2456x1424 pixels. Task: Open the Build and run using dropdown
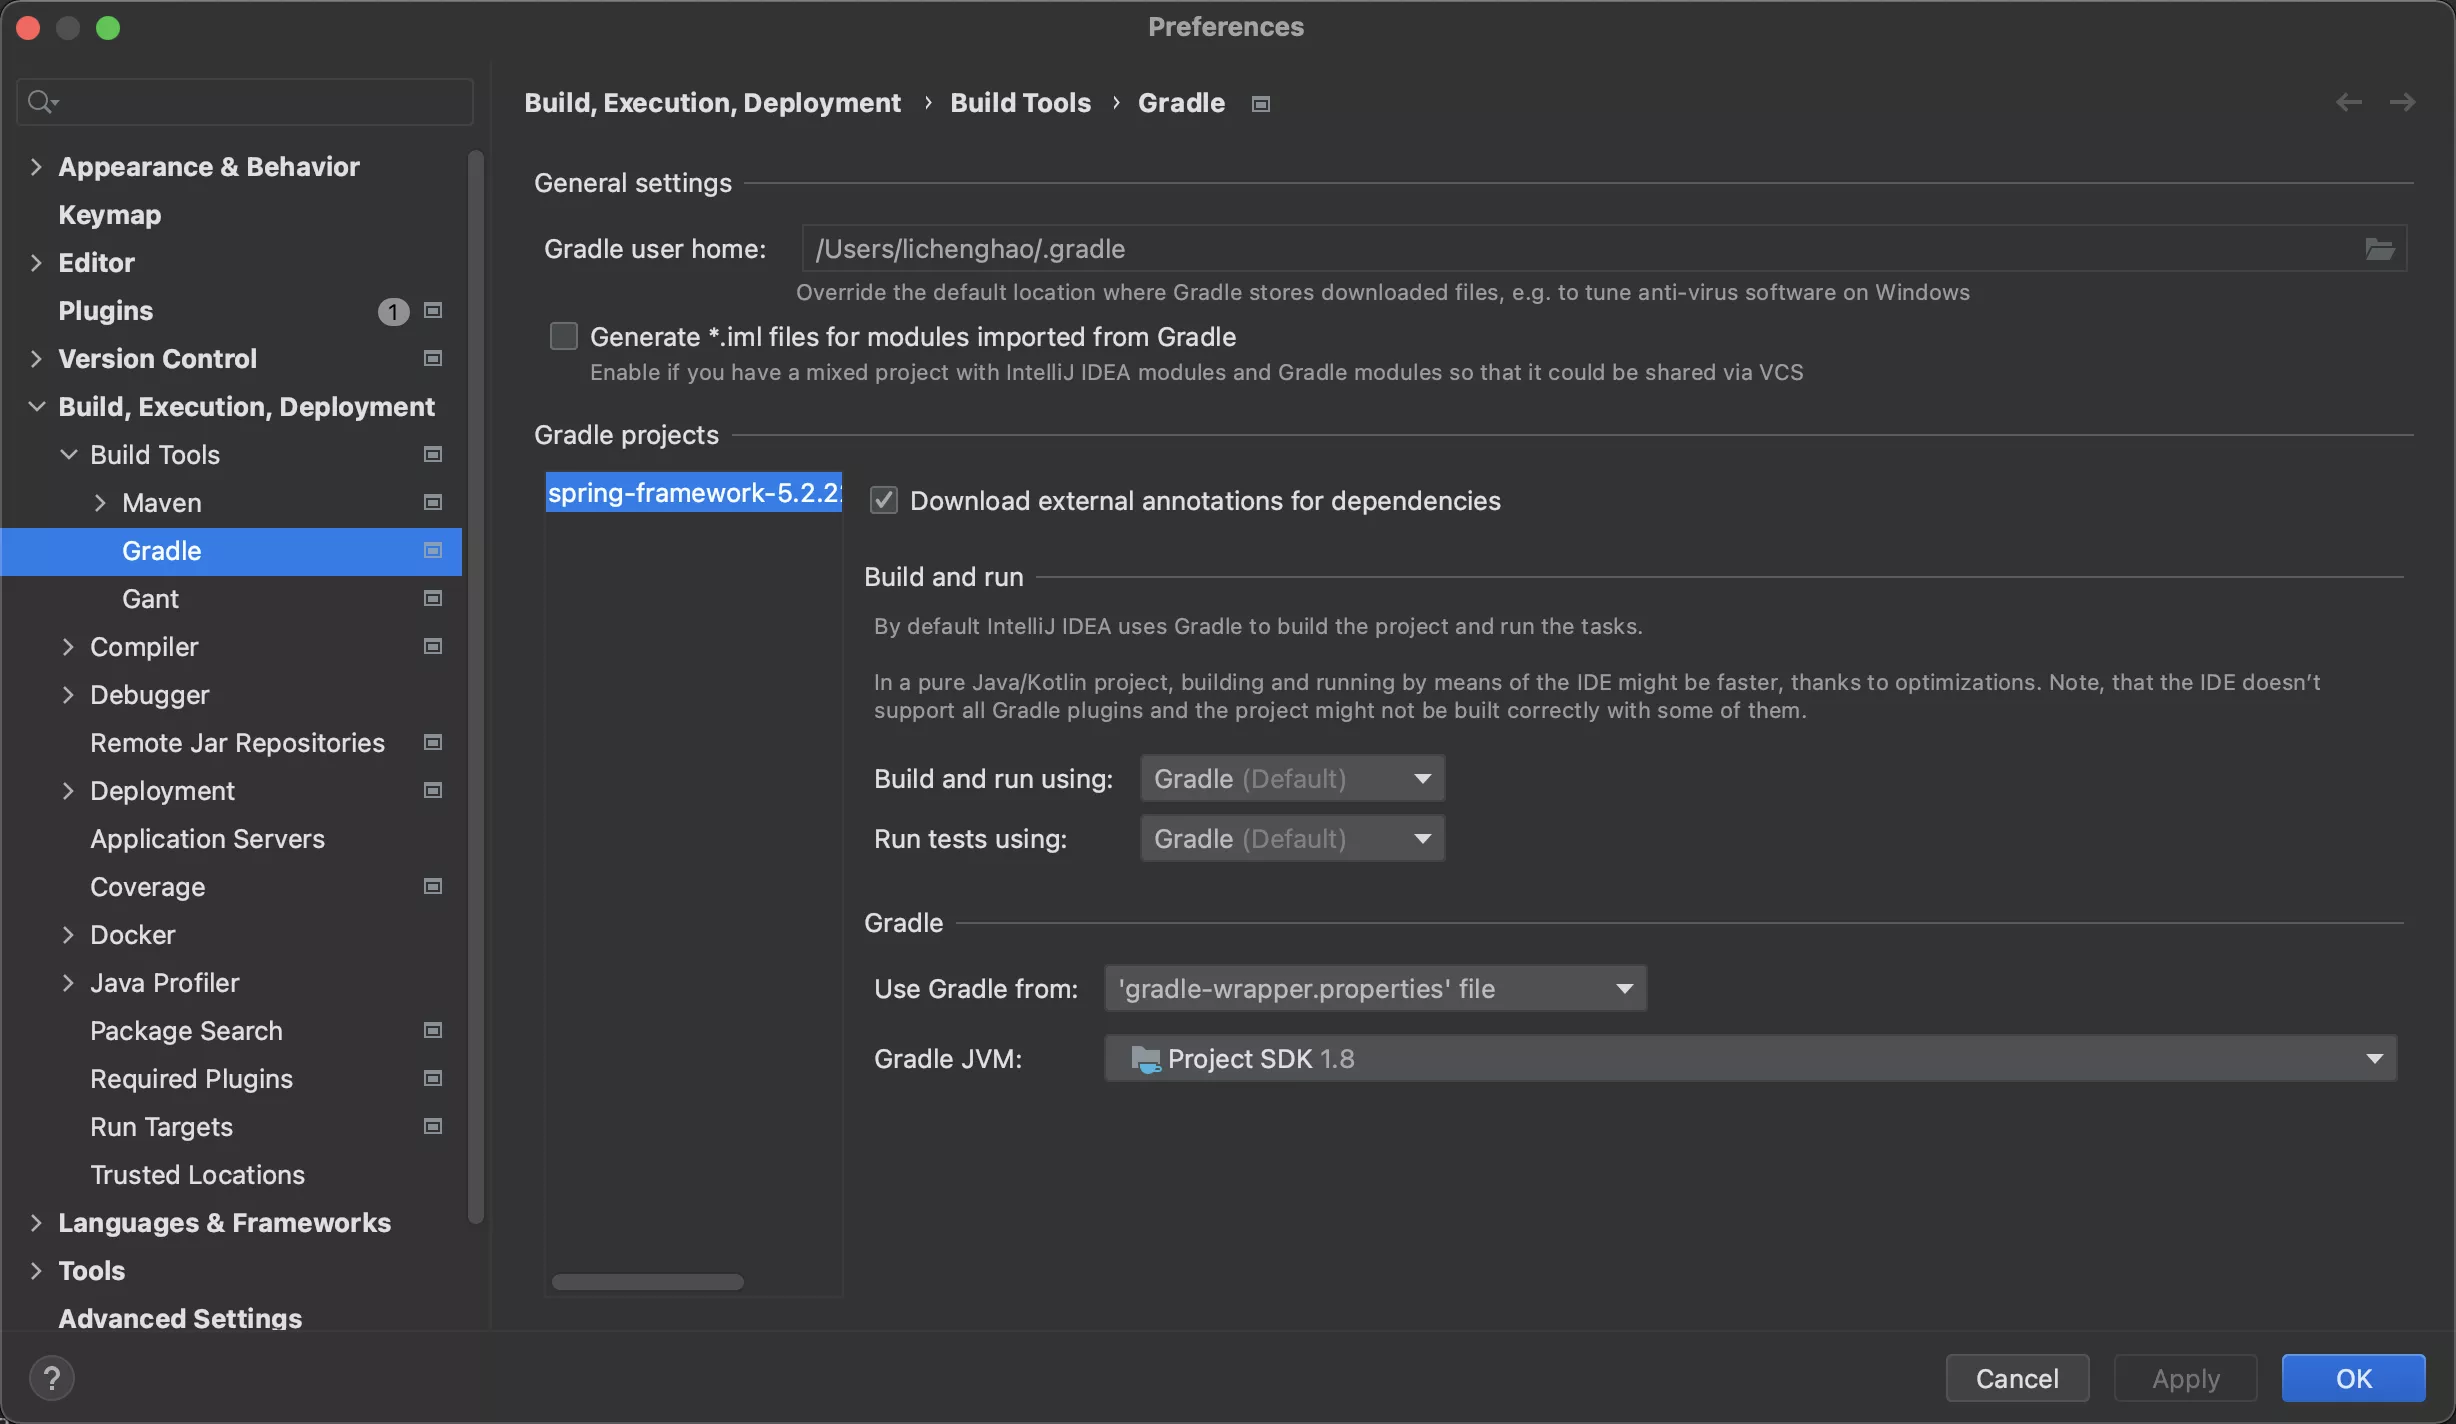[1292, 779]
